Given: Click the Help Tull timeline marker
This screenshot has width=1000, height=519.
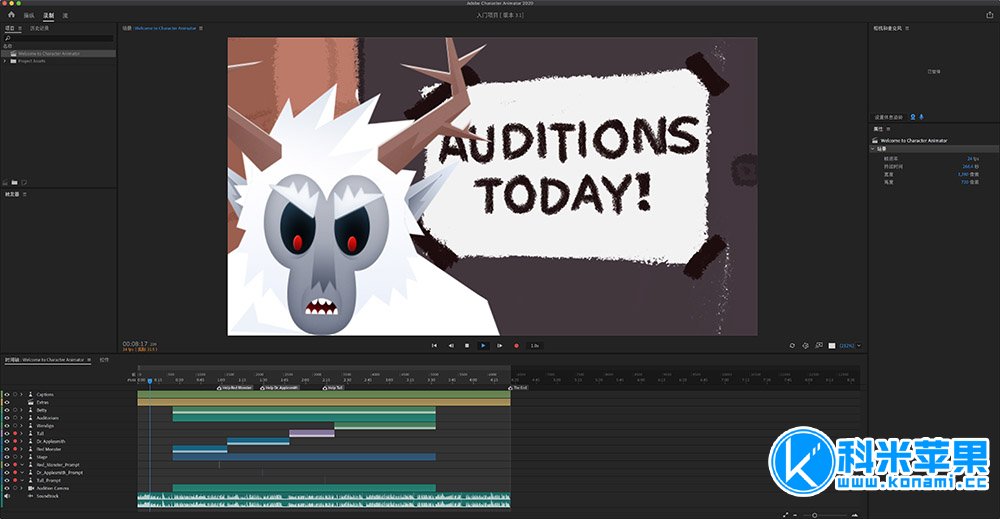Looking at the screenshot, I should [x=333, y=388].
